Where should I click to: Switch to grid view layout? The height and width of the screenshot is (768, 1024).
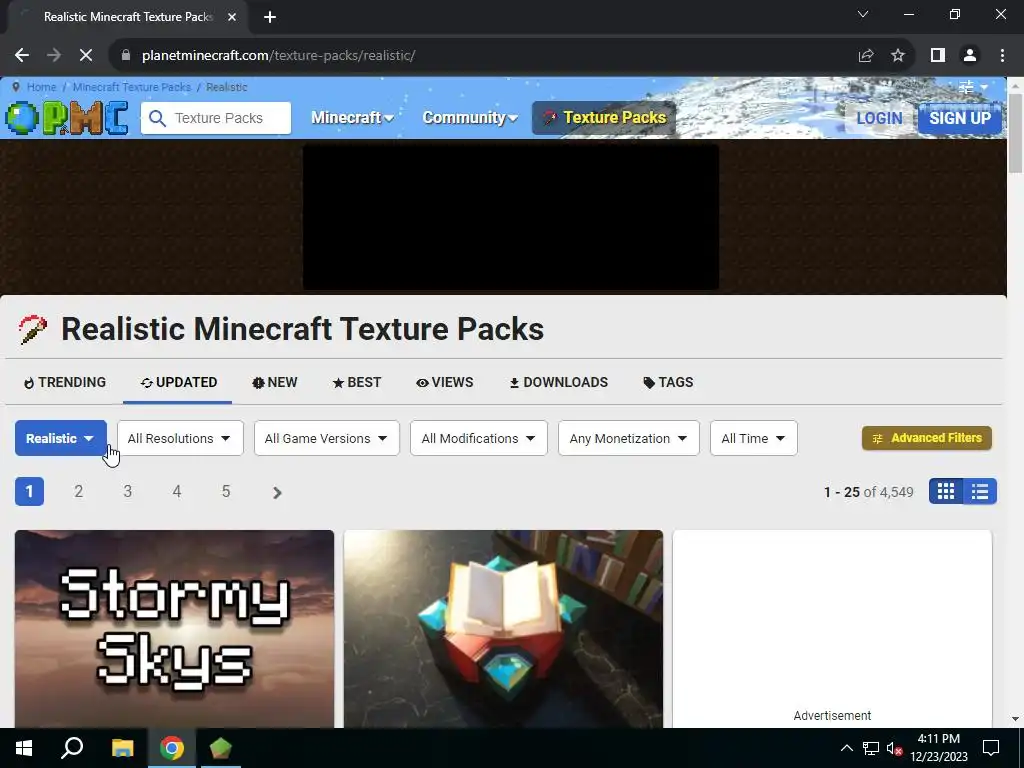coord(946,492)
